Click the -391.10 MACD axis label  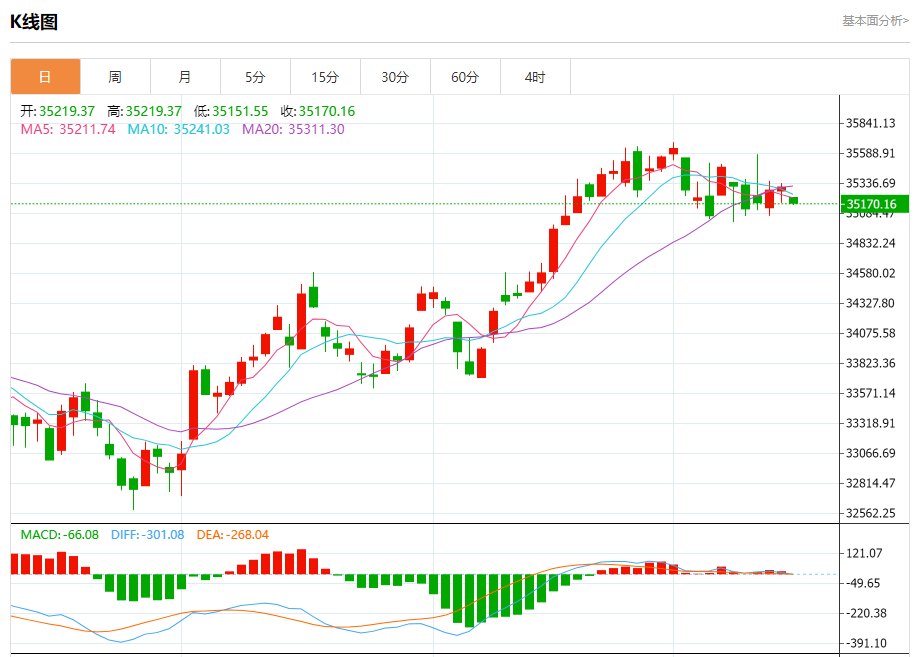point(866,644)
